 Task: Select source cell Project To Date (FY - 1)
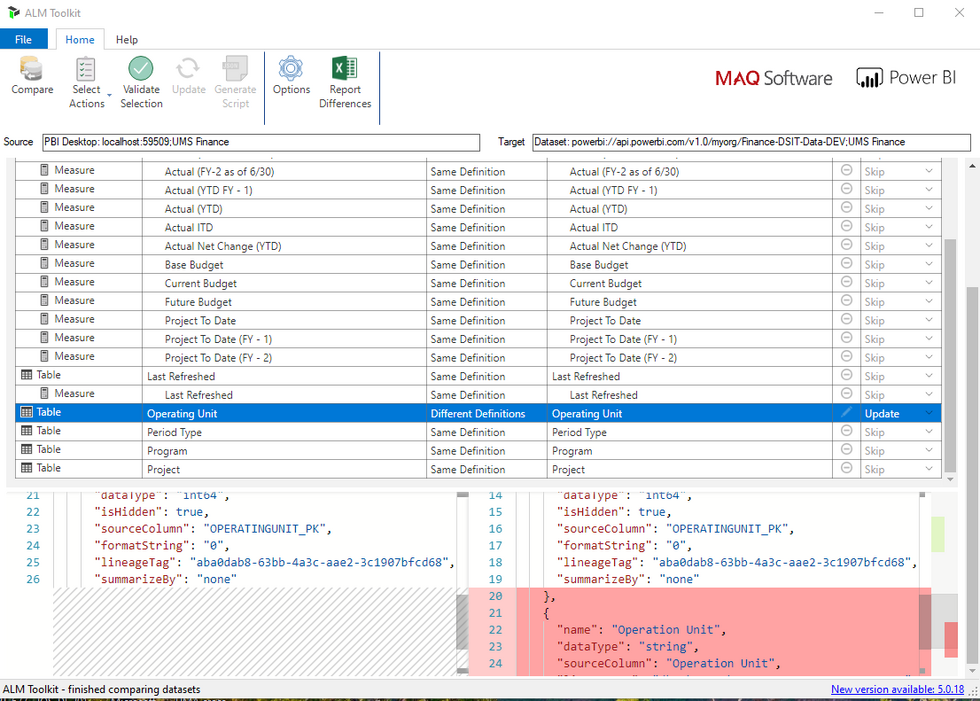point(284,339)
